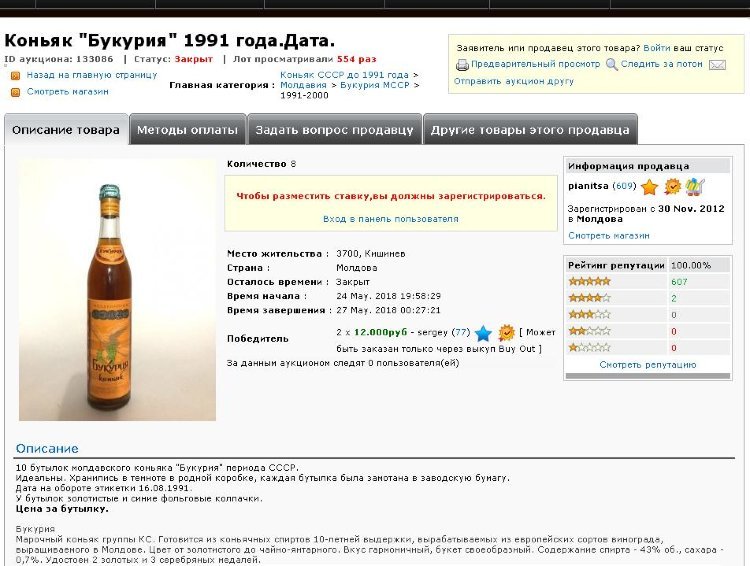Click the orange arrow icon beside 'Назад на главную страницу'

point(15,76)
